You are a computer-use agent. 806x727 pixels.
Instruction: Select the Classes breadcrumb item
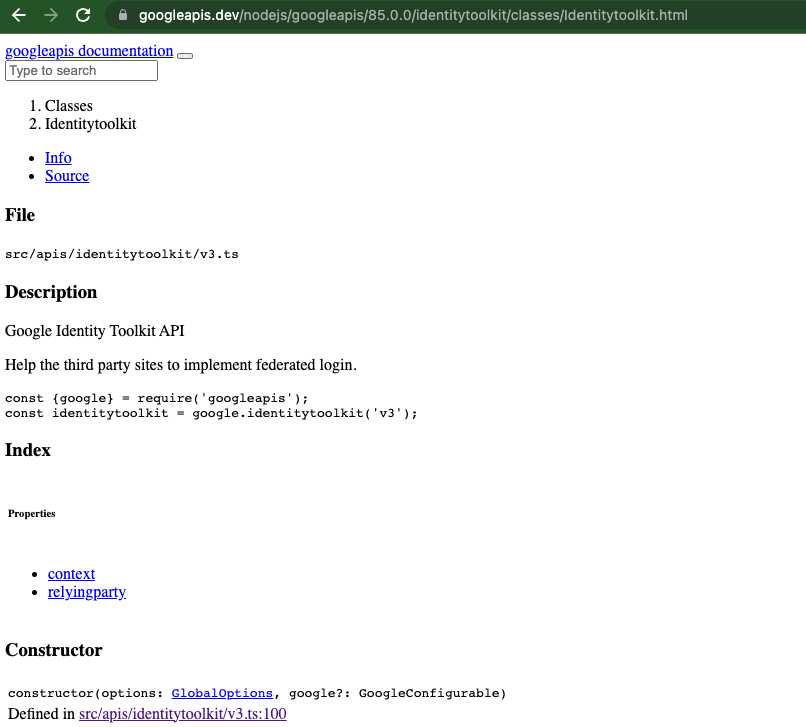68,106
